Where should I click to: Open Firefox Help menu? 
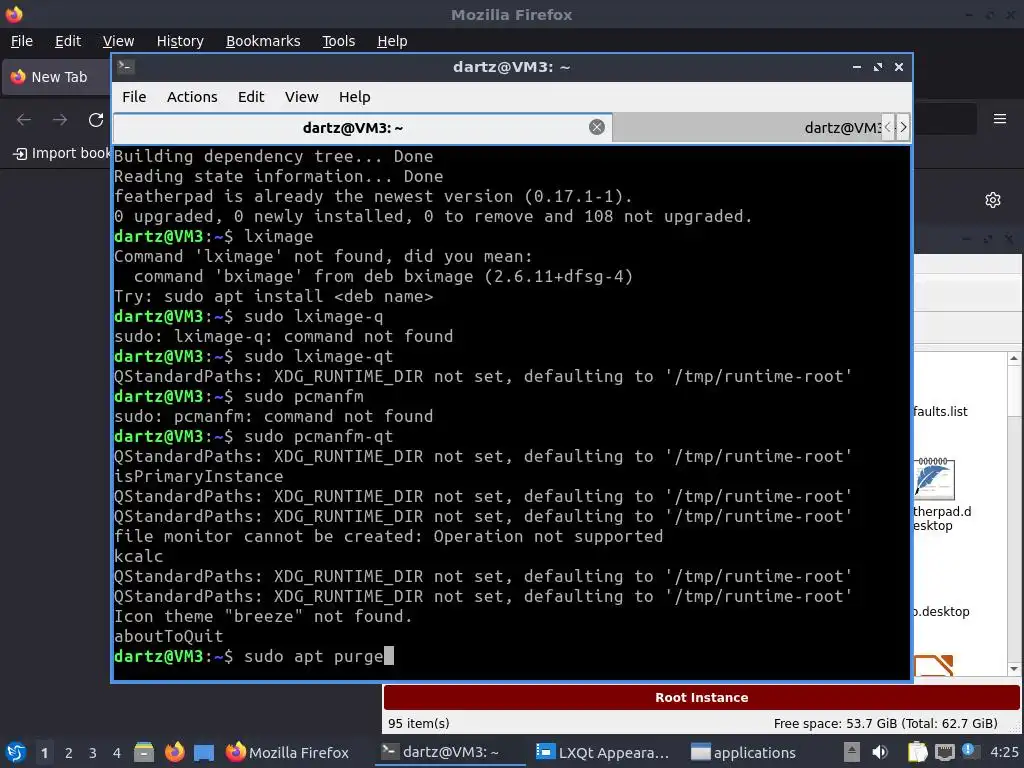pyautogui.click(x=392, y=41)
